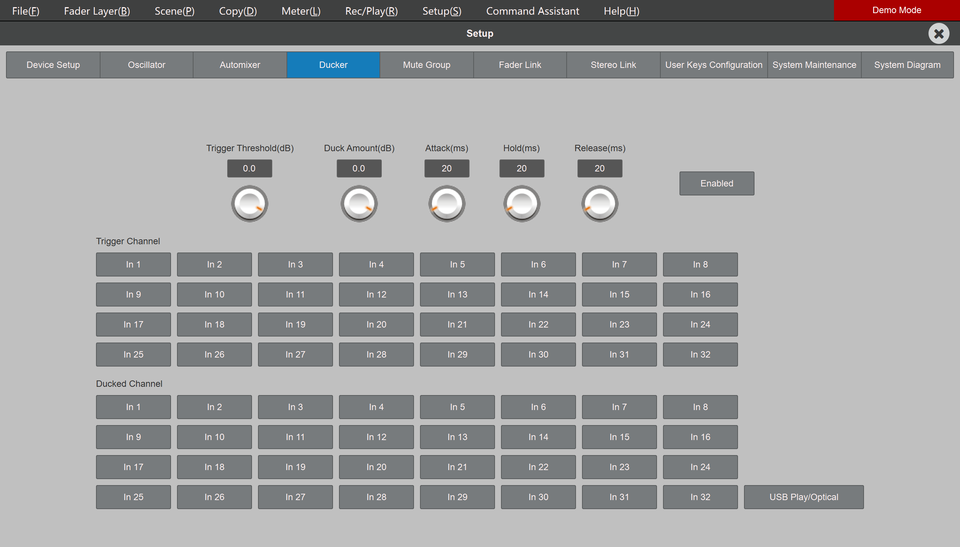Image resolution: width=960 pixels, height=547 pixels.
Task: Open Command Assistant from the menu bar
Action: pyautogui.click(x=532, y=11)
